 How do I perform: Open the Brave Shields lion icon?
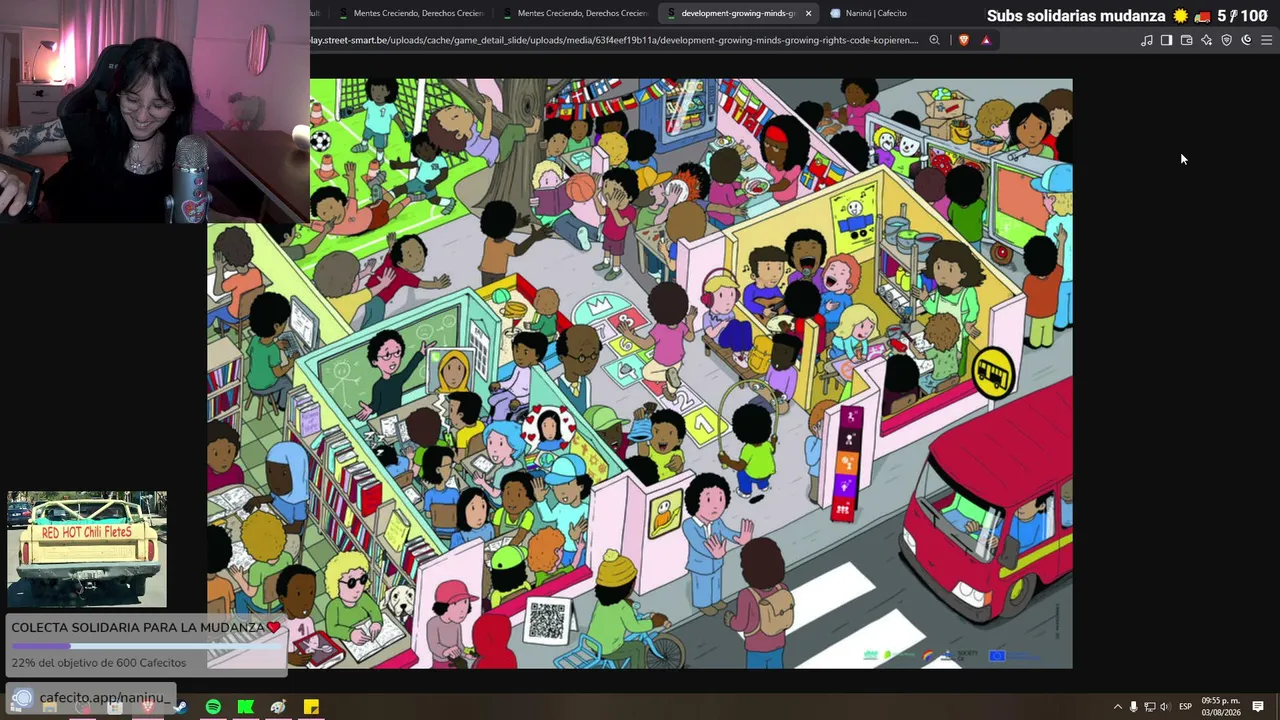click(x=964, y=40)
